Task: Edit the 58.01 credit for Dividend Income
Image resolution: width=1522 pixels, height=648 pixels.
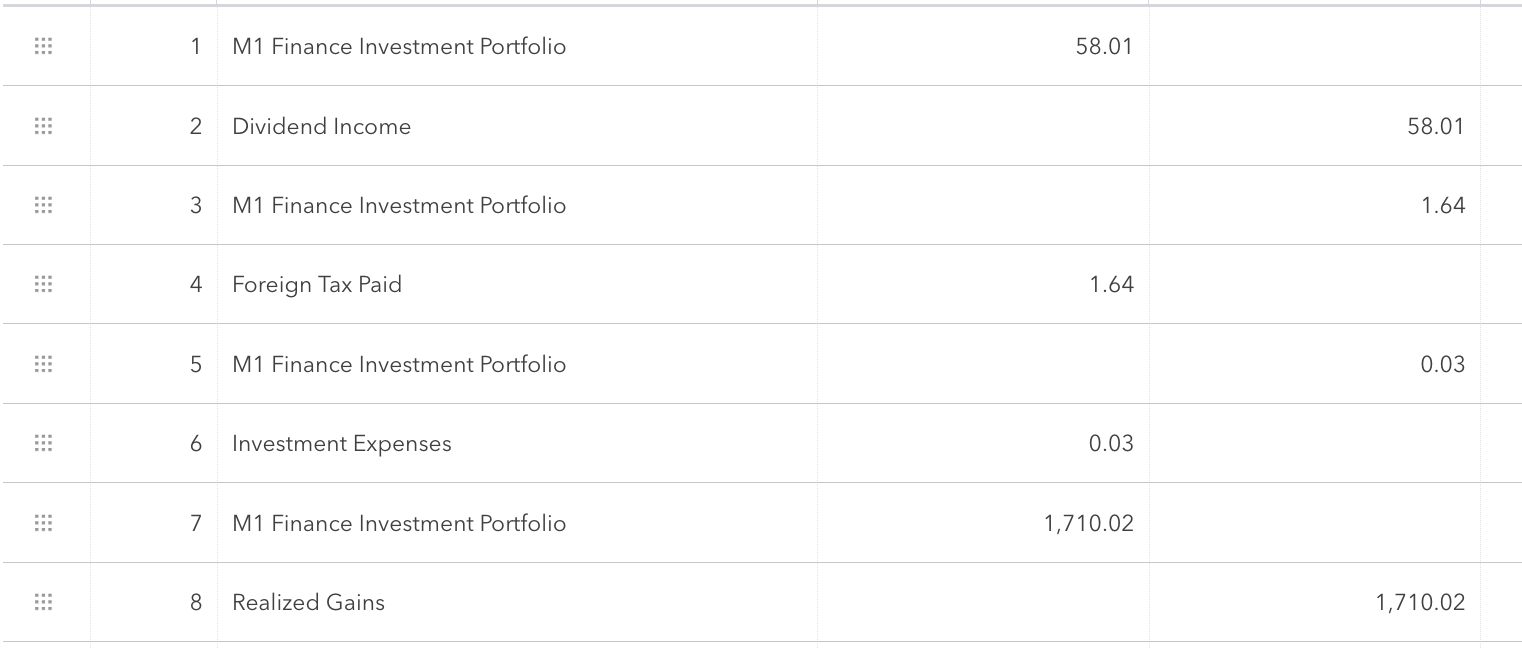Action: (x=1435, y=126)
